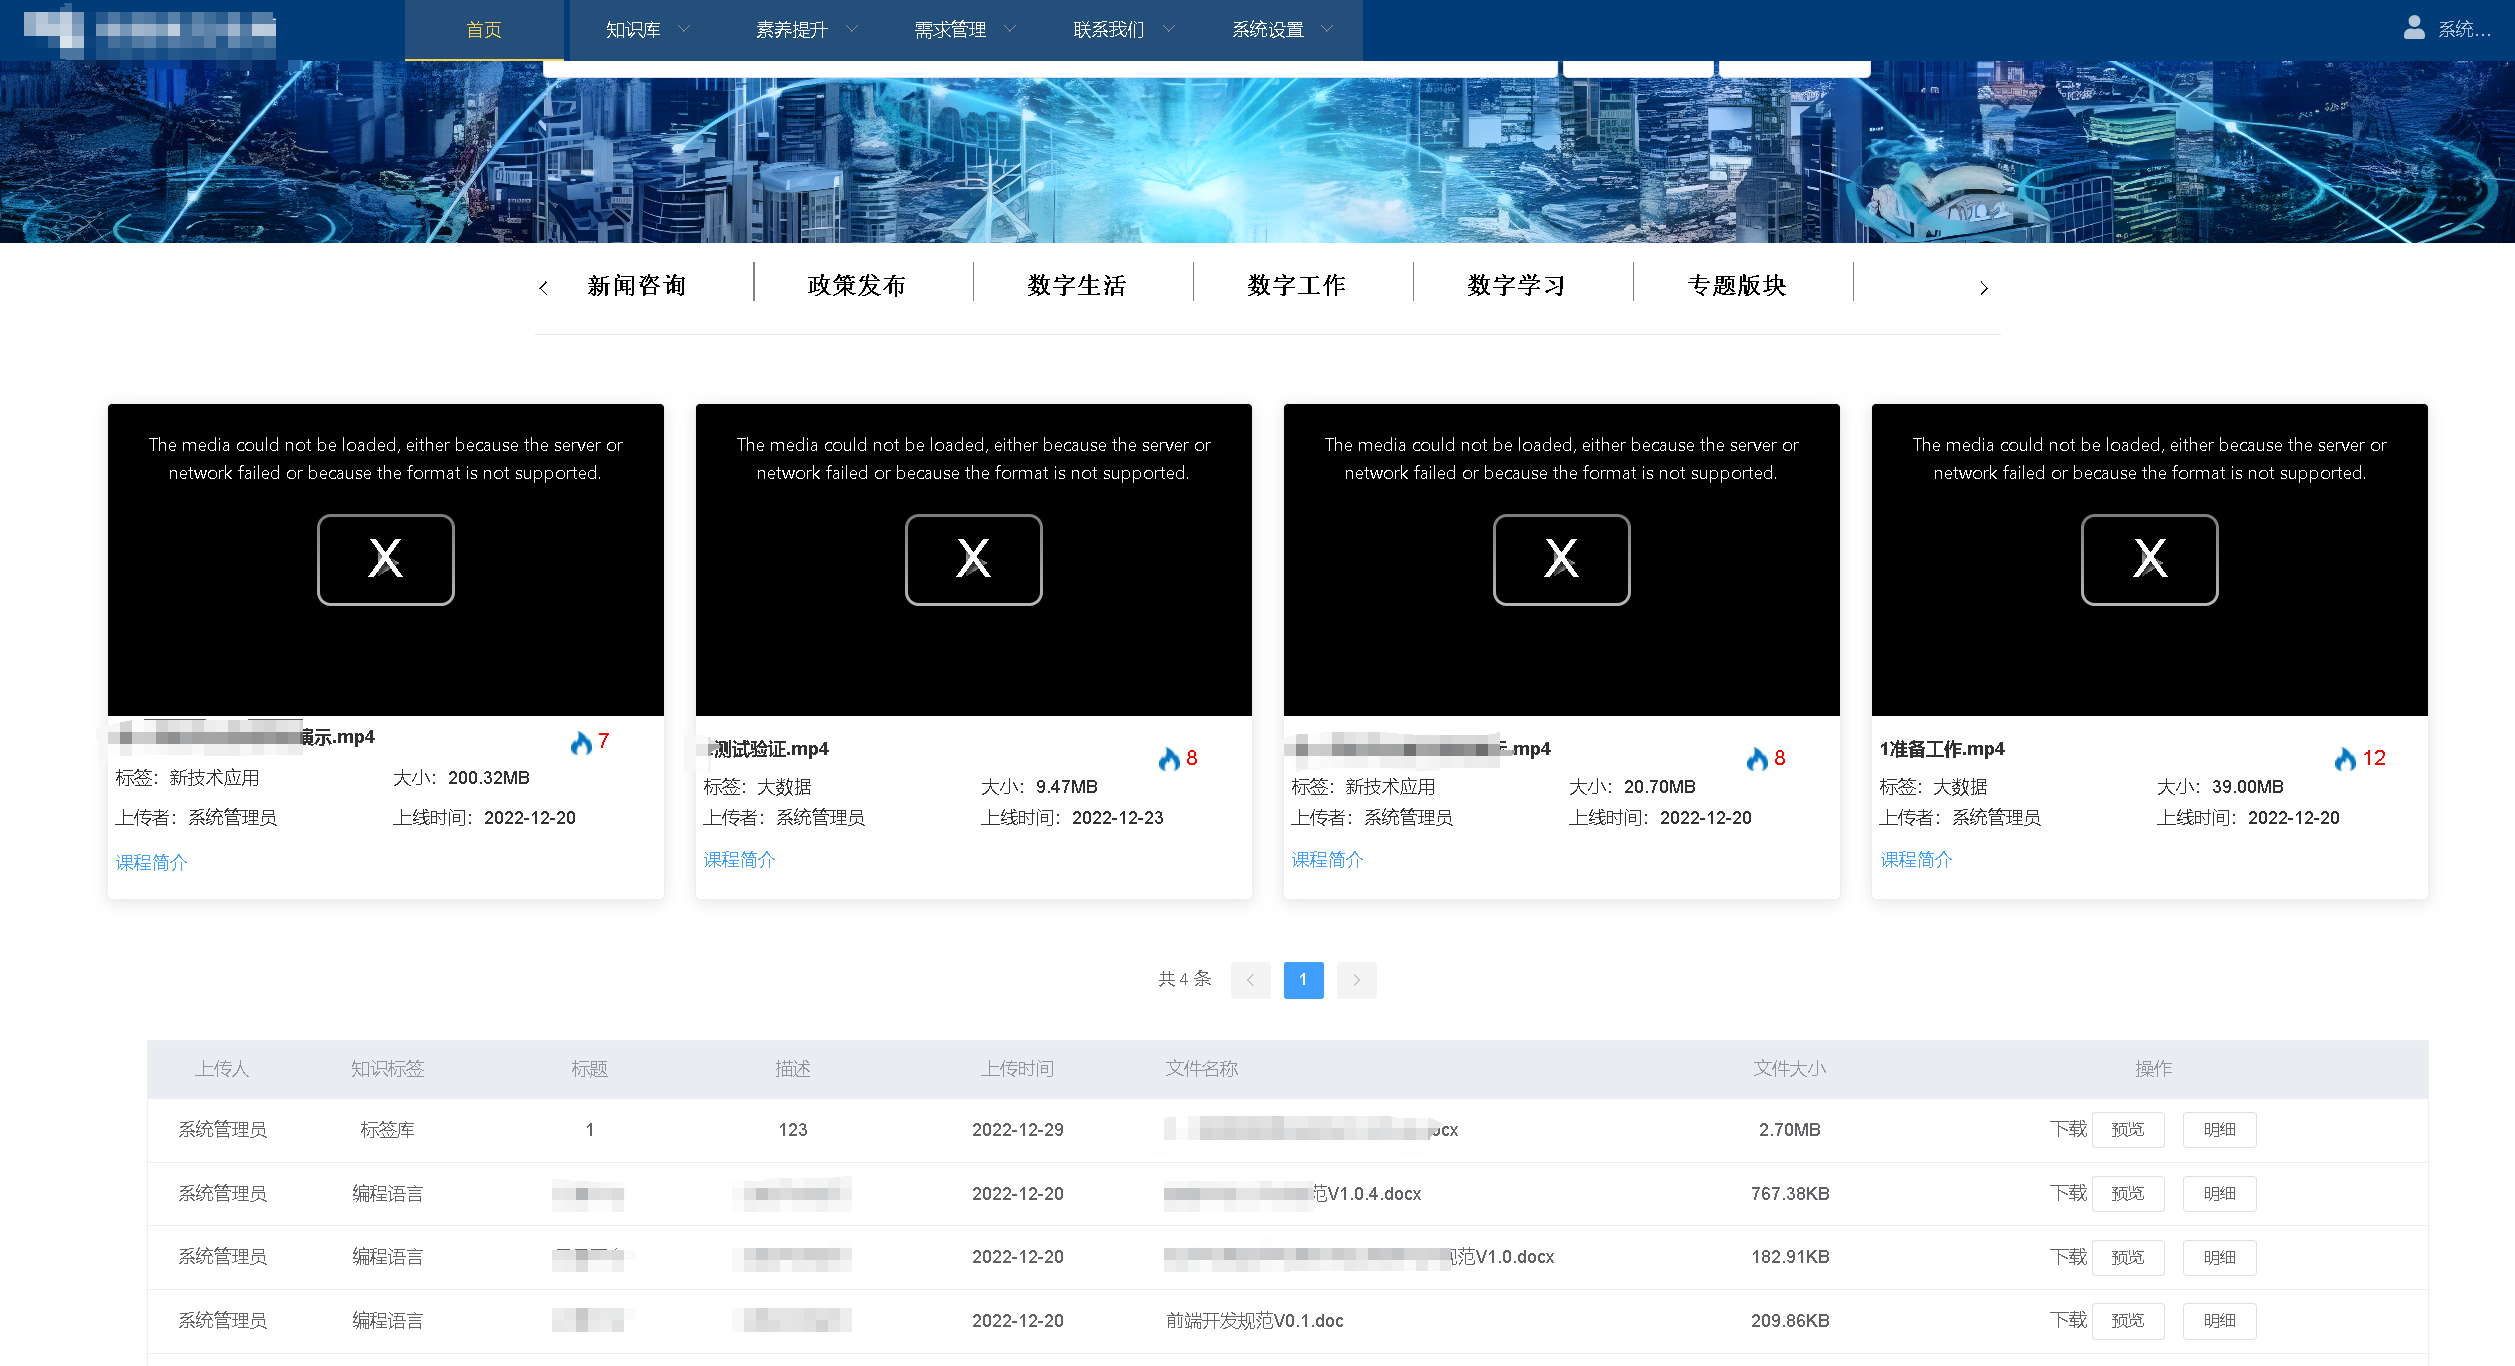Screen dimensions: 2515x1366
Task: Expand the 知识库 dropdown menu
Action: [647, 30]
